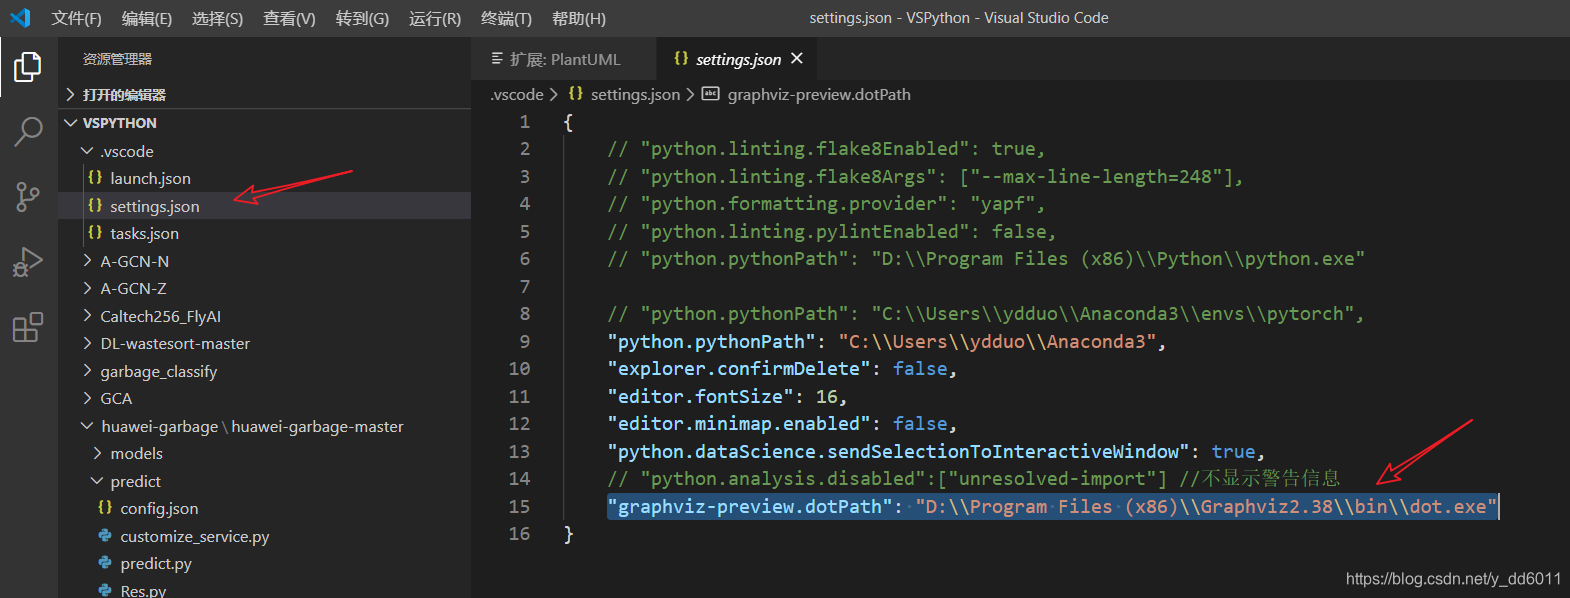Switch to the 扩展: PlantUML tab

click(x=564, y=59)
